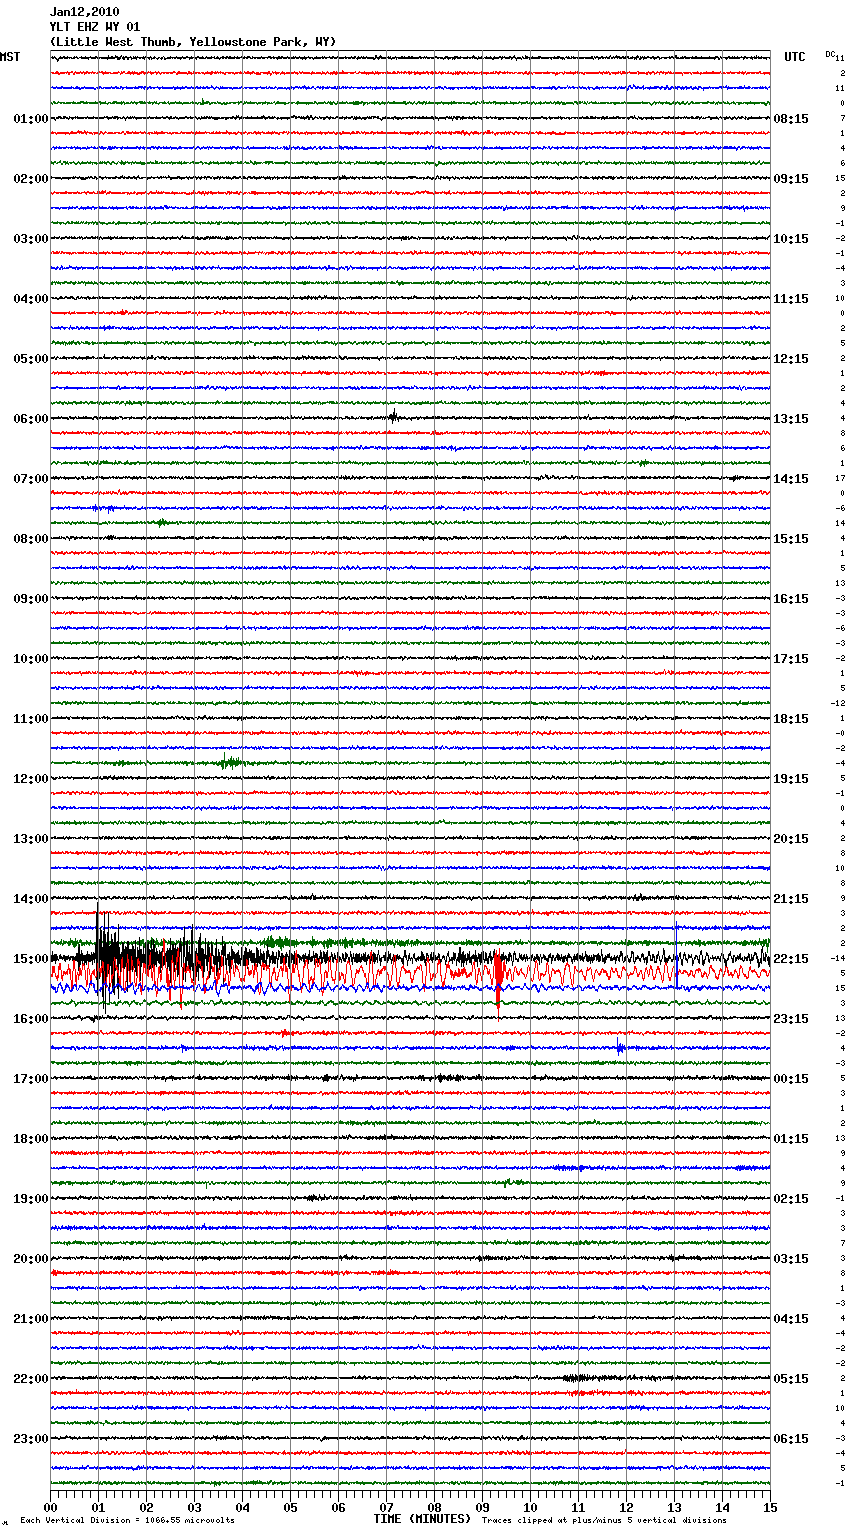Select the 12:00 MST time label
The image size is (850, 1534).
tap(31, 779)
